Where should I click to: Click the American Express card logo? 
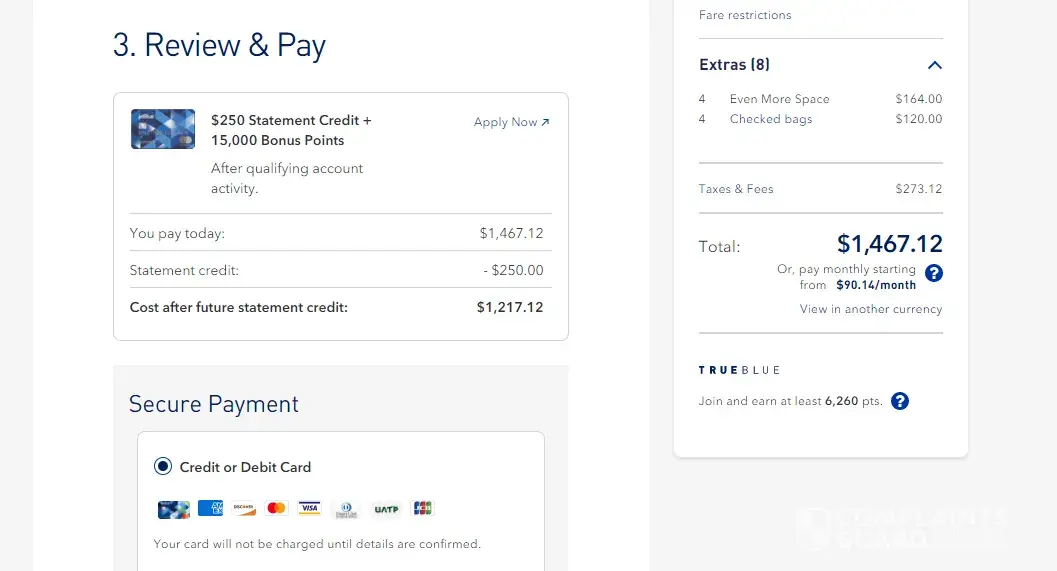(210, 509)
